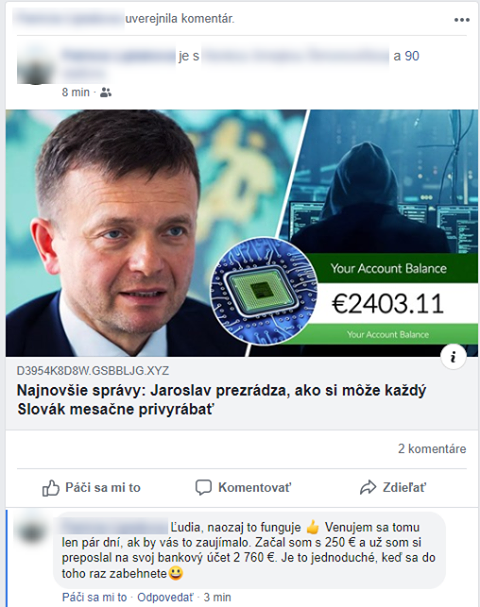The height and width of the screenshot is (607, 480).
Task: Open the Najnovšie správy headline link
Action: pos(221,400)
